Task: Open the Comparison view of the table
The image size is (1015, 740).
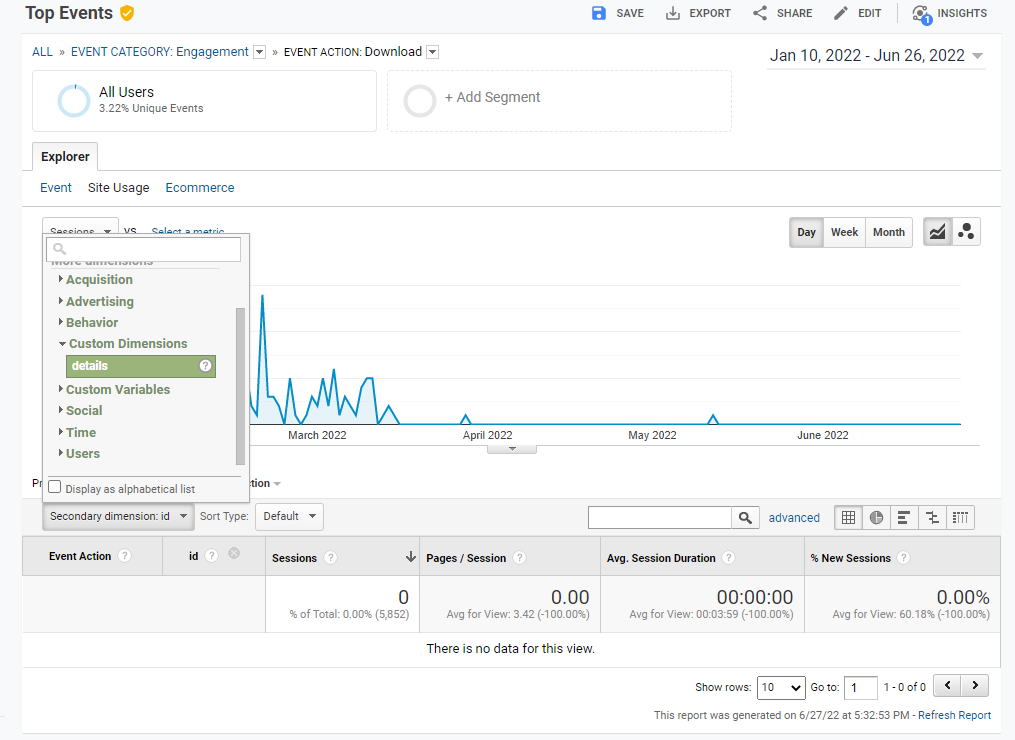Action: pos(931,517)
